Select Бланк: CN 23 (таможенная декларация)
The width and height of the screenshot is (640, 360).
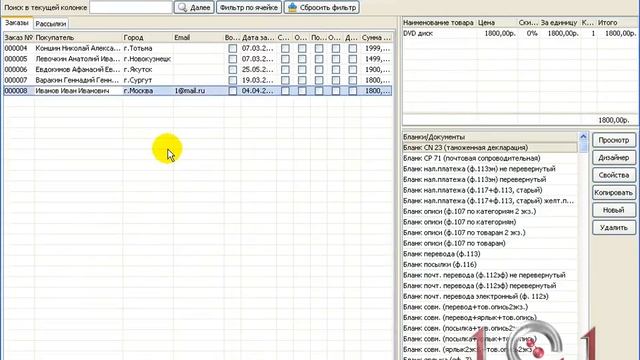490,148
